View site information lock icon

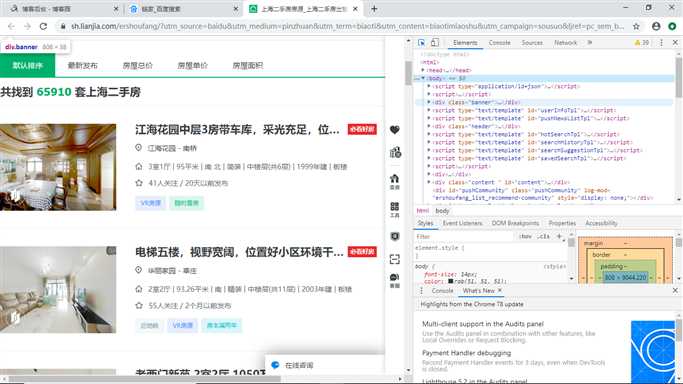pos(63,26)
